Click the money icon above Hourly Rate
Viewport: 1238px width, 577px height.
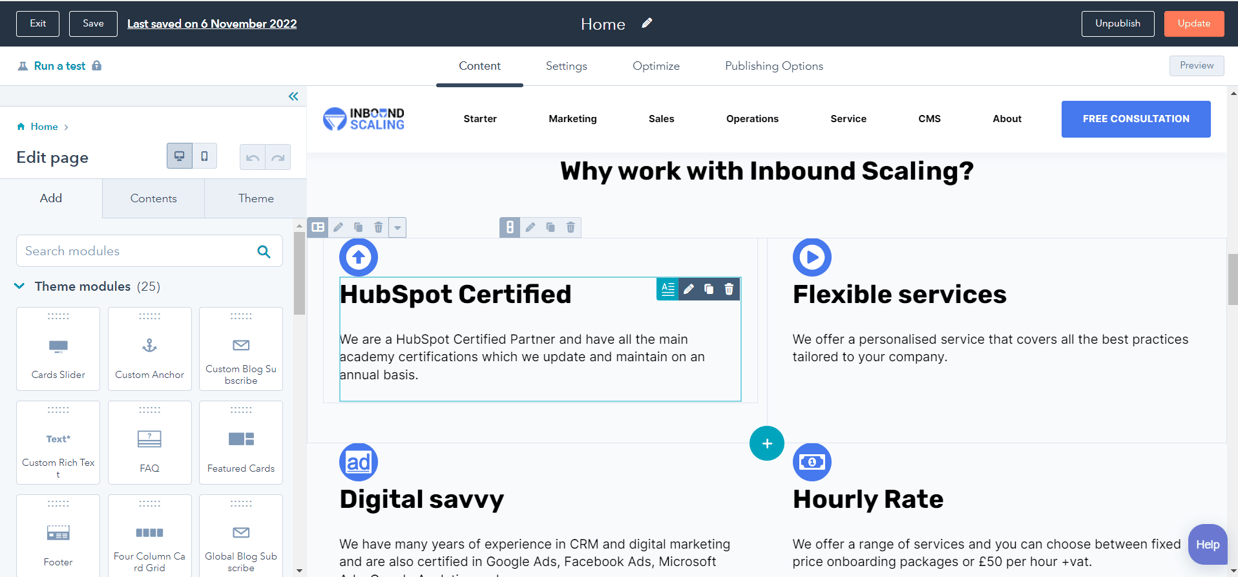pos(812,462)
